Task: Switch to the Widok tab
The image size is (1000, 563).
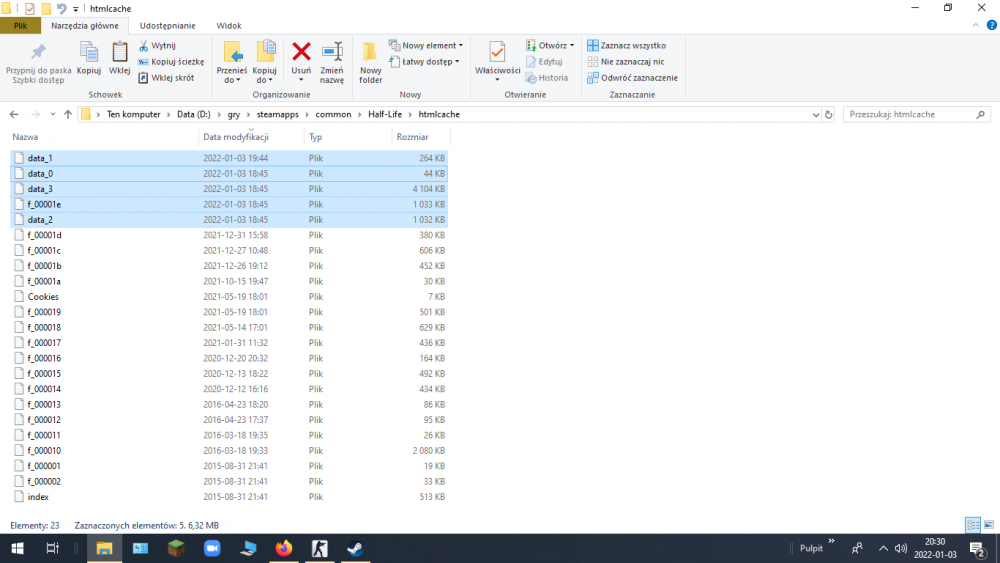Action: [x=229, y=26]
